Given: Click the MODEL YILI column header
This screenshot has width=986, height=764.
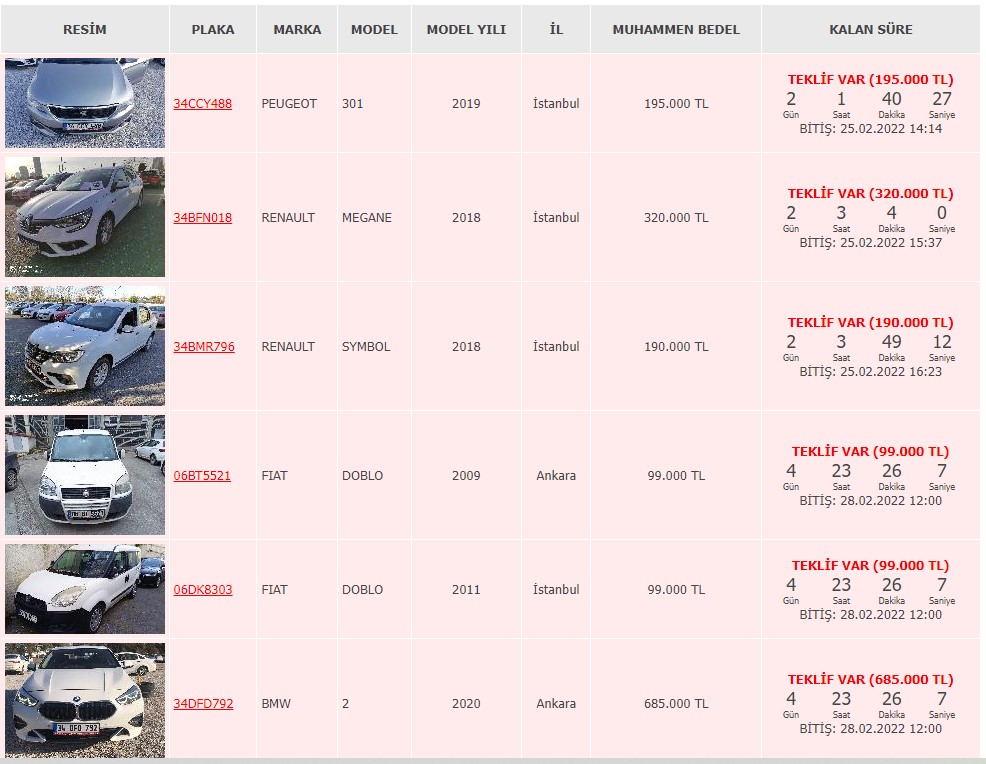Looking at the screenshot, I should click(x=466, y=30).
